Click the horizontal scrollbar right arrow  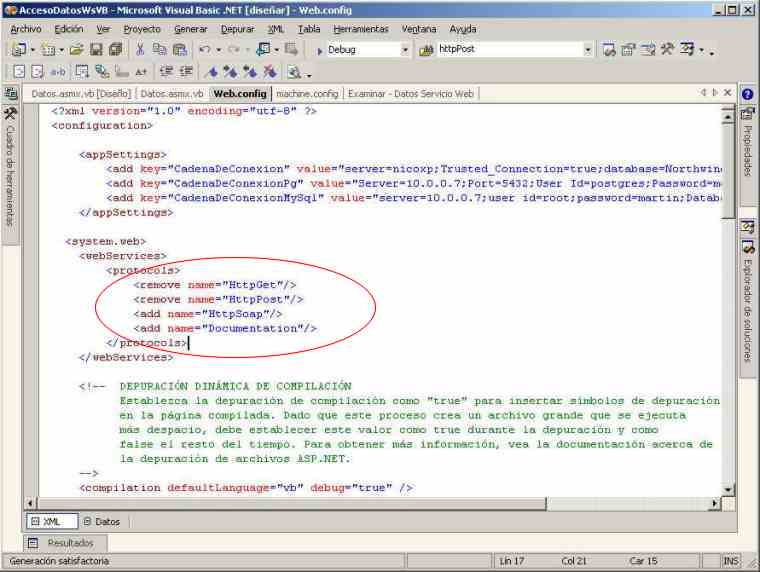coord(714,504)
